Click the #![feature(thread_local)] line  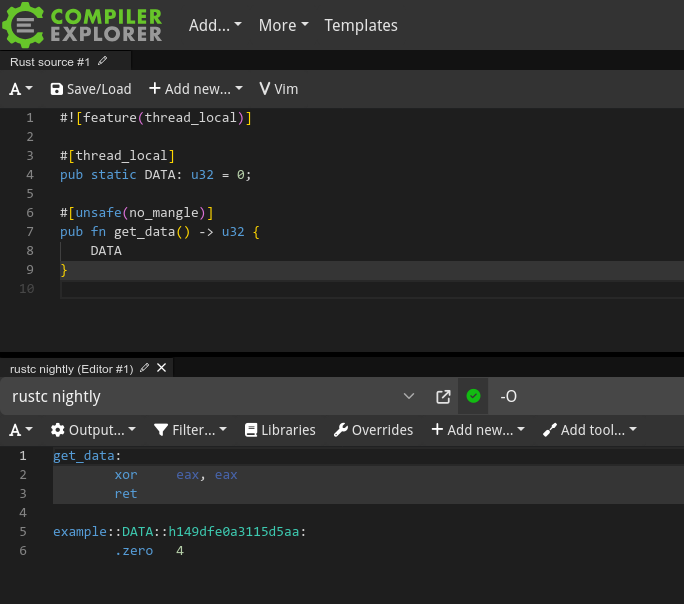(x=156, y=118)
